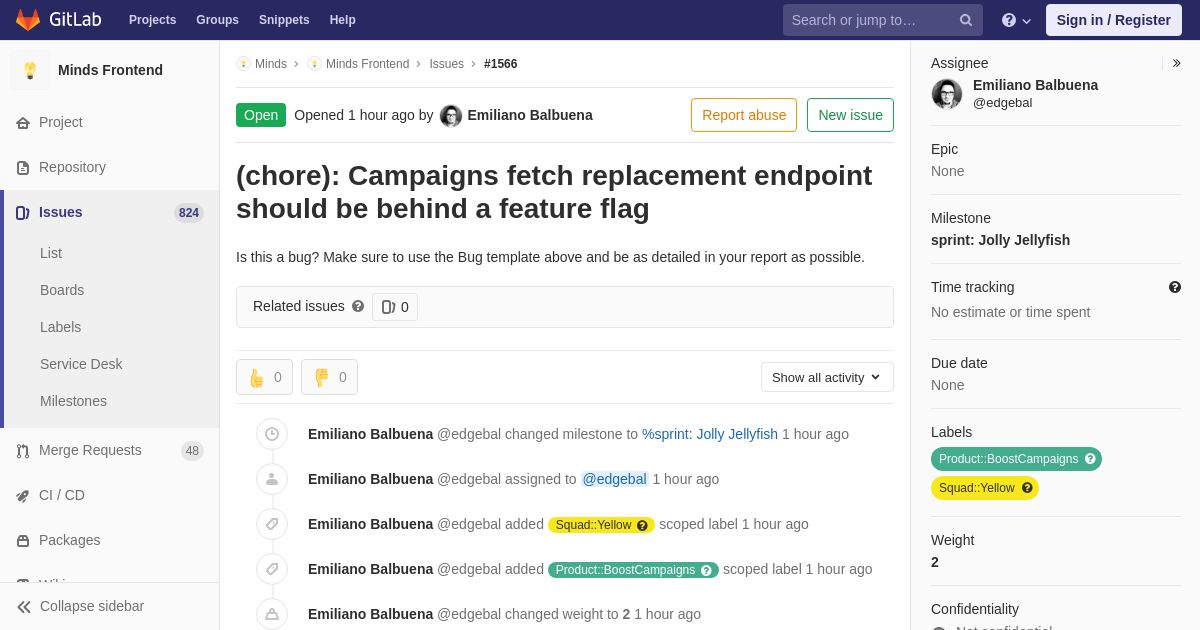Click the #1566 breadcrumb item

(501, 64)
